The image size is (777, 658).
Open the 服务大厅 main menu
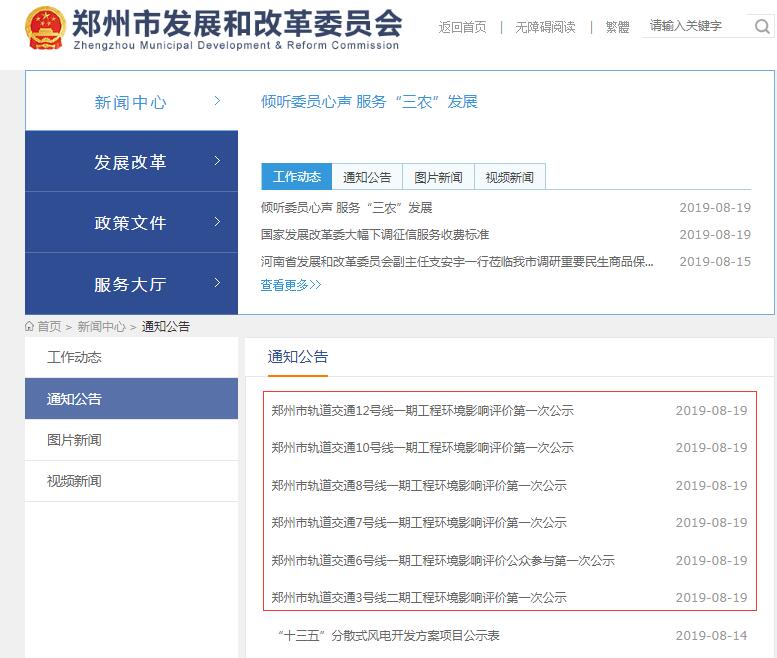pyautogui.click(x=131, y=284)
